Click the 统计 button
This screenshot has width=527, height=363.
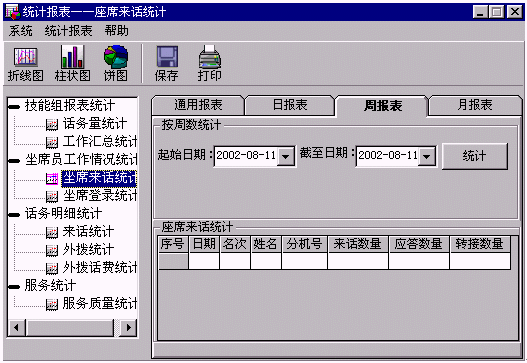474,156
